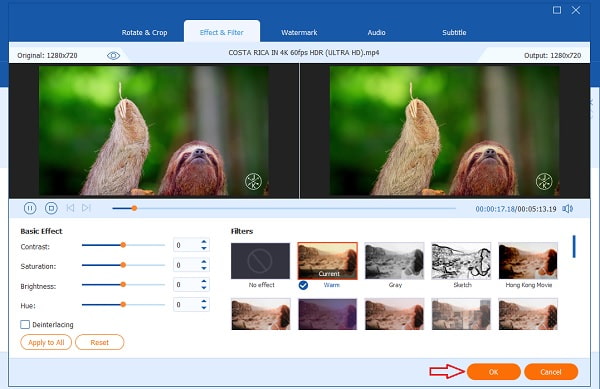Jump to next frame
Image resolution: width=600 pixels, height=389 pixels.
tap(86, 208)
